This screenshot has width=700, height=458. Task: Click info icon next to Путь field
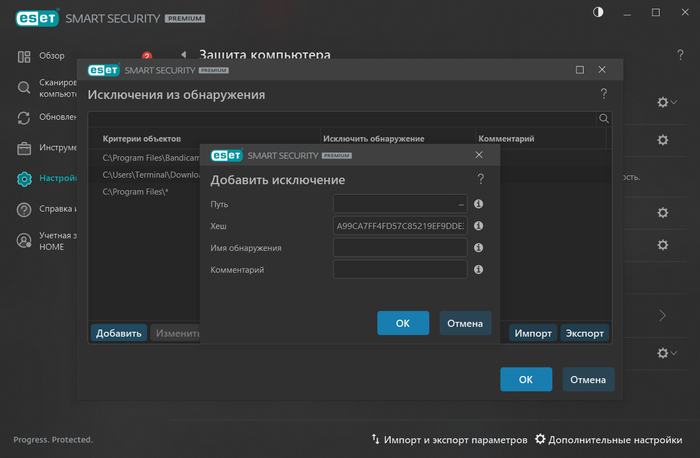[x=478, y=204]
